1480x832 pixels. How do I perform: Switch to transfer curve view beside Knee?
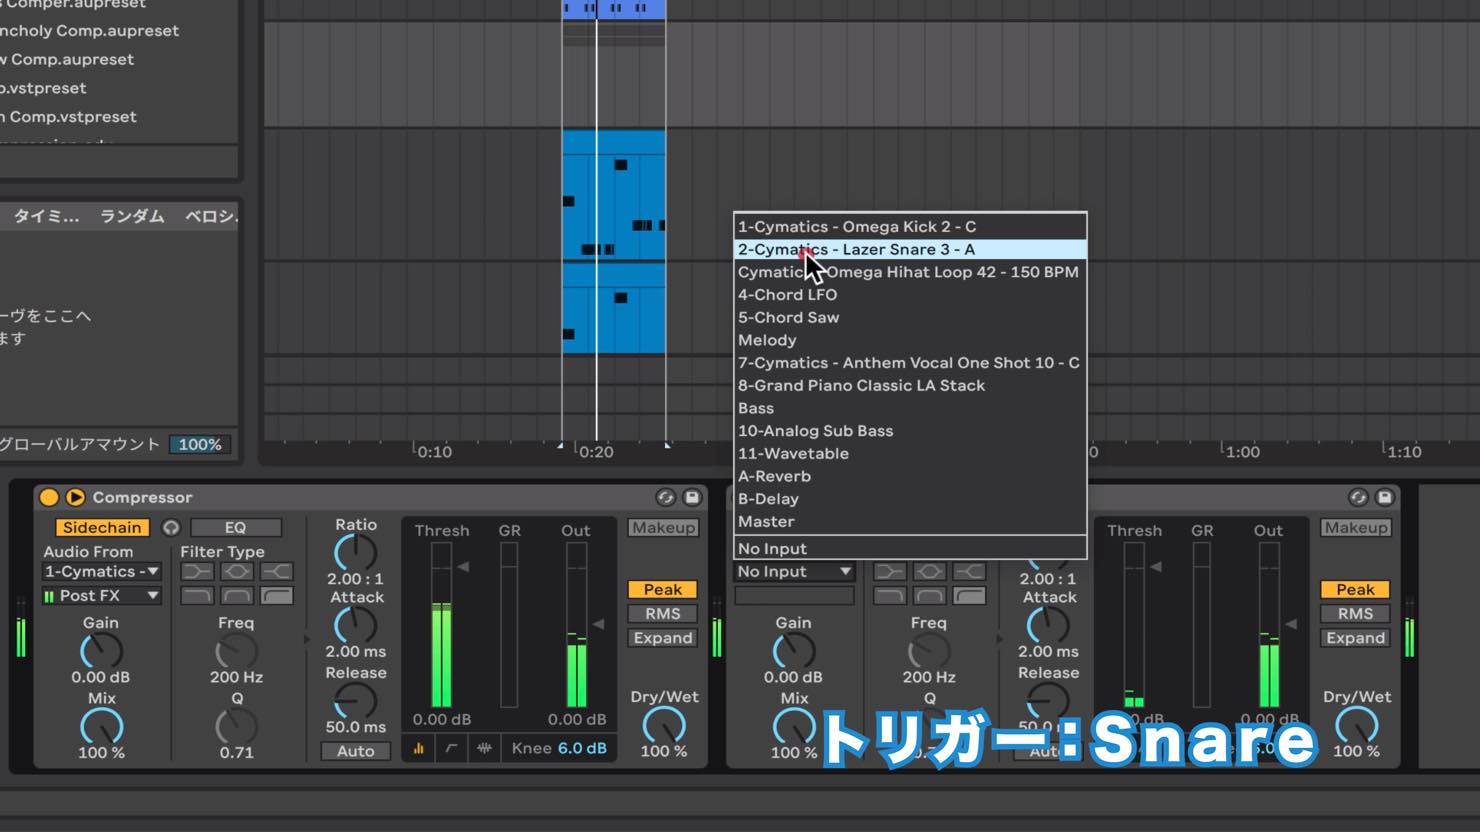click(x=451, y=748)
